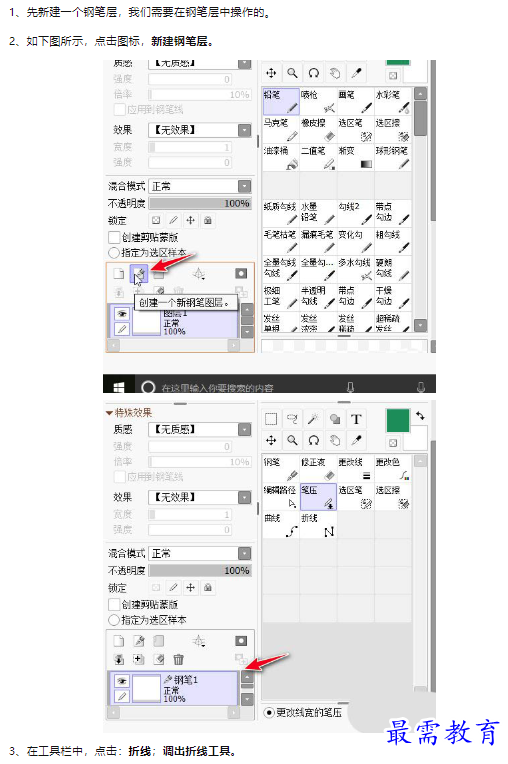
Task: Click the 钢笔1 layer thumbnail
Action: pos(147,688)
